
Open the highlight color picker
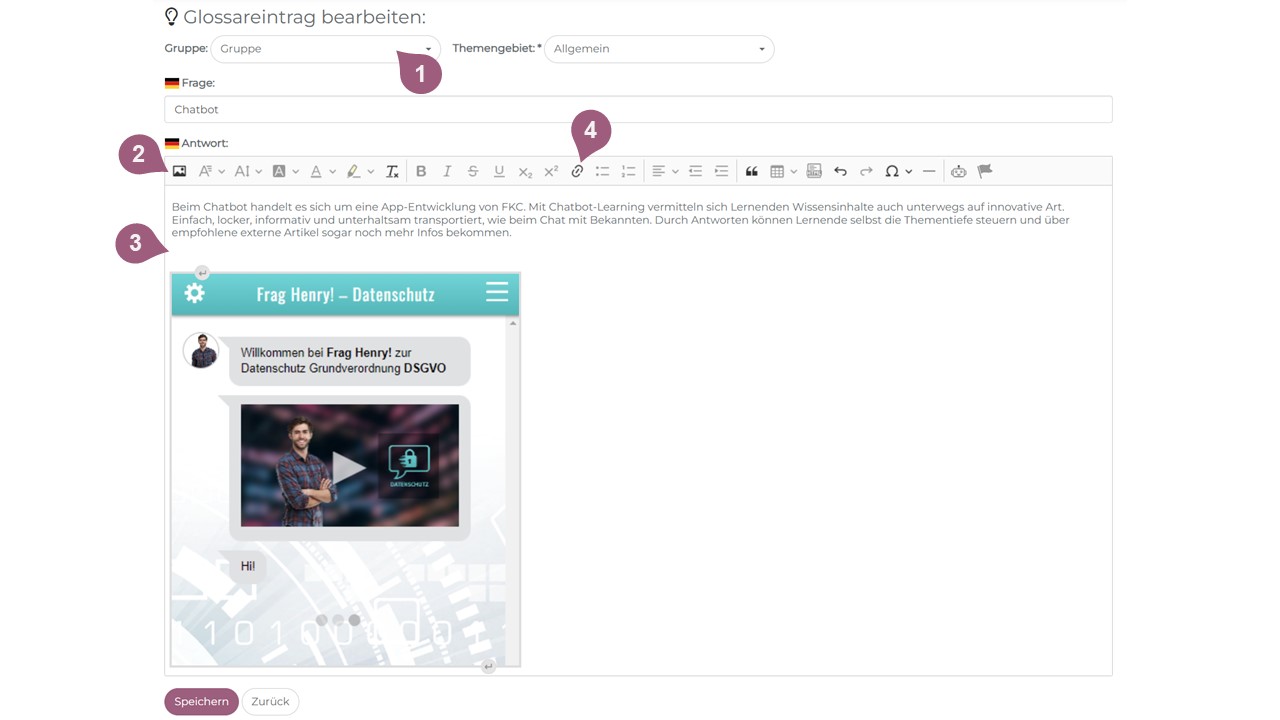(359, 171)
